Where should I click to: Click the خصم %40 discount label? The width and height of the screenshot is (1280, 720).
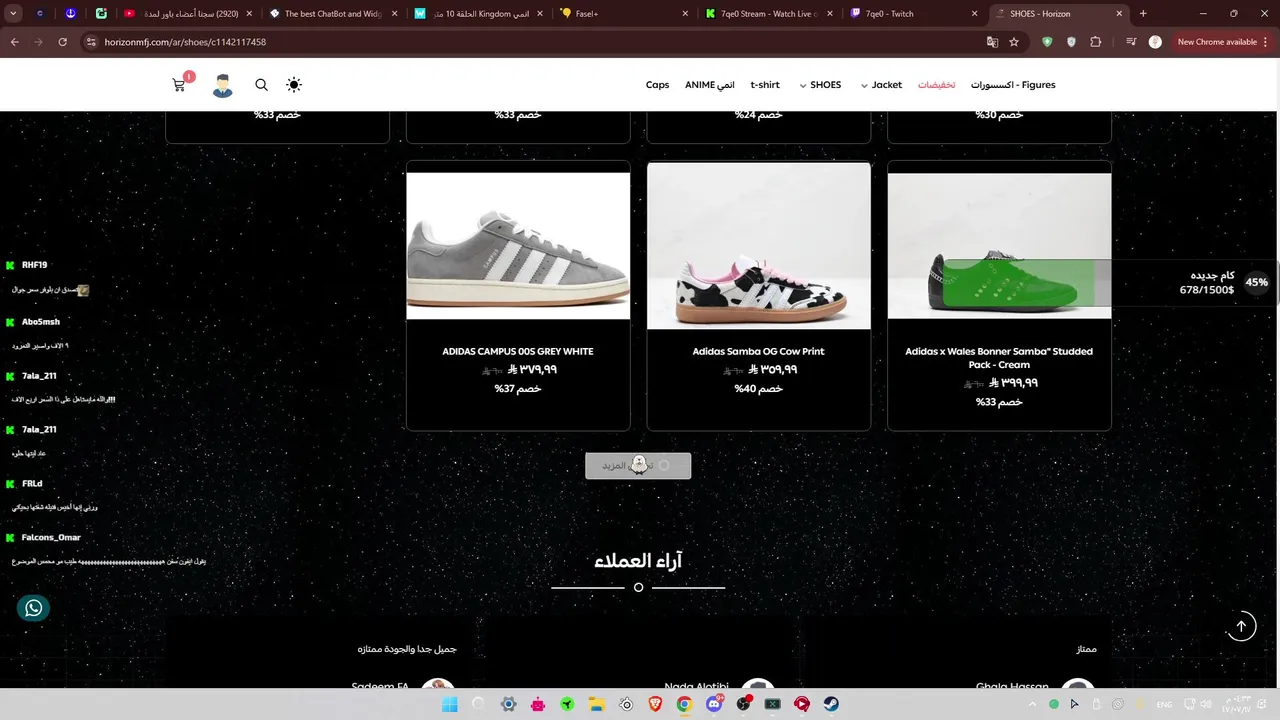click(x=759, y=389)
